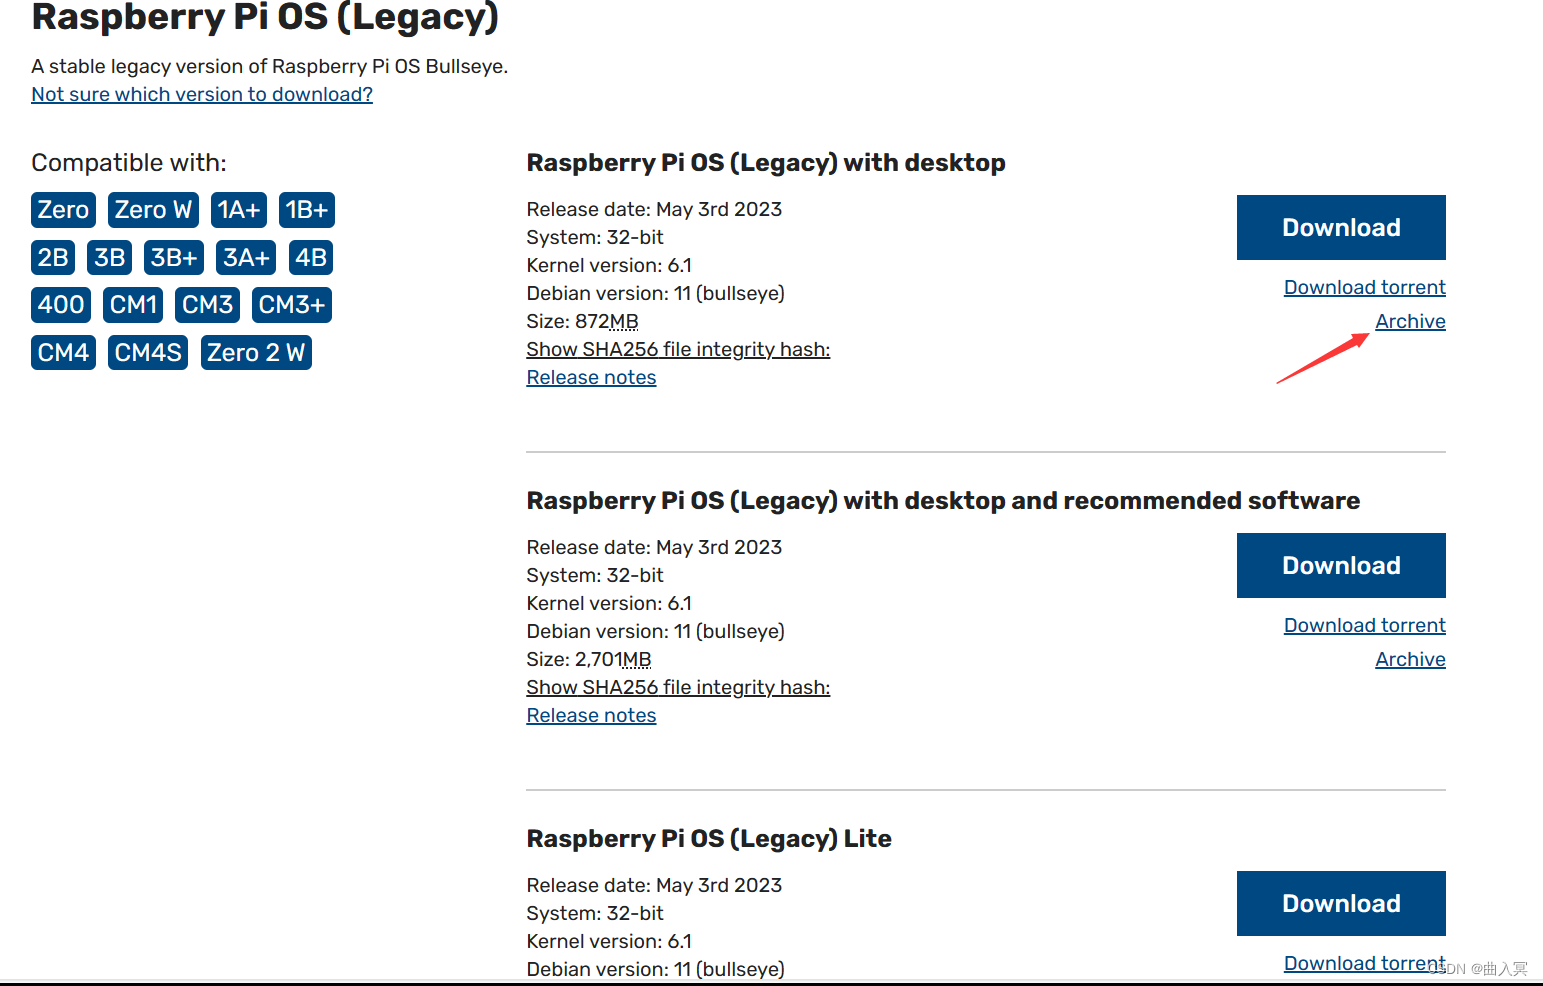Viewport: 1543px width, 986px height.
Task: Click the Download button for Raspberry Pi OS Lite
Action: 1340,903
